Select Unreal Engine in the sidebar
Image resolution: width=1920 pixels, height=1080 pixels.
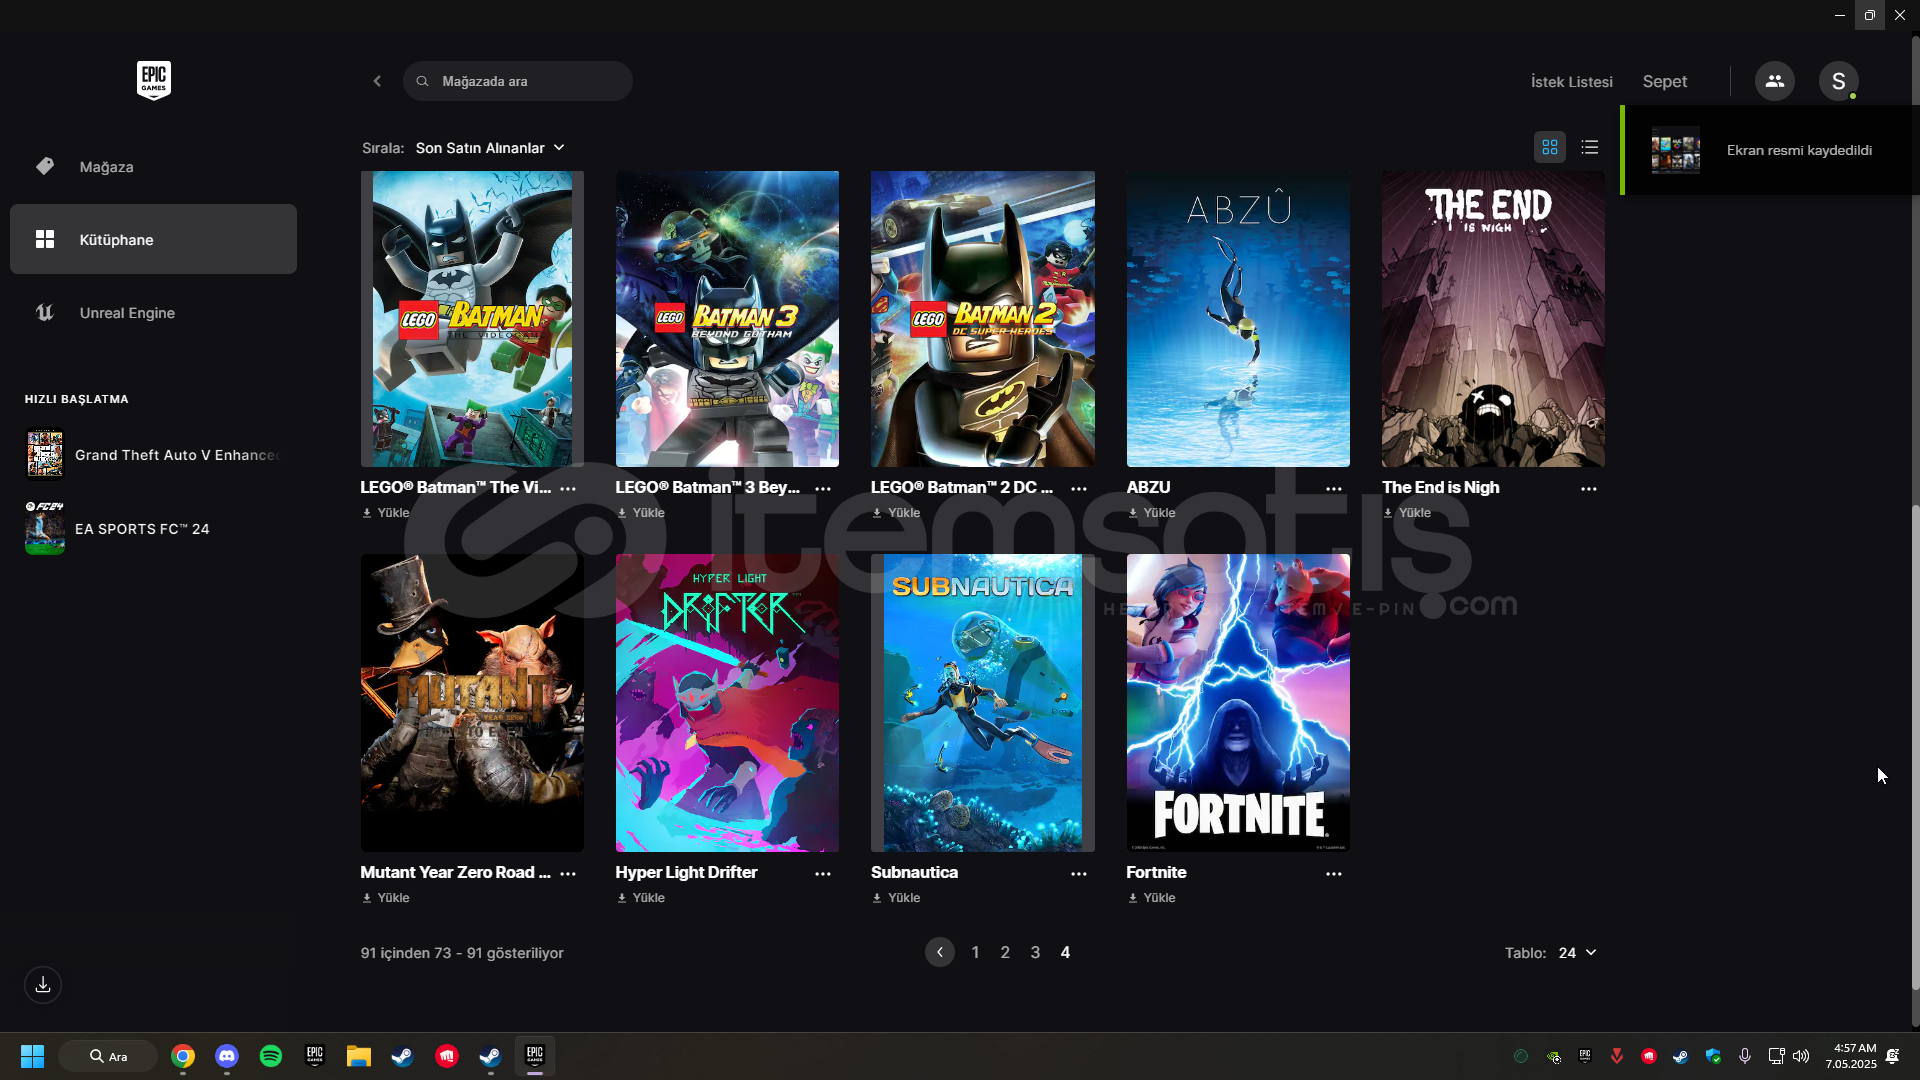pyautogui.click(x=127, y=313)
